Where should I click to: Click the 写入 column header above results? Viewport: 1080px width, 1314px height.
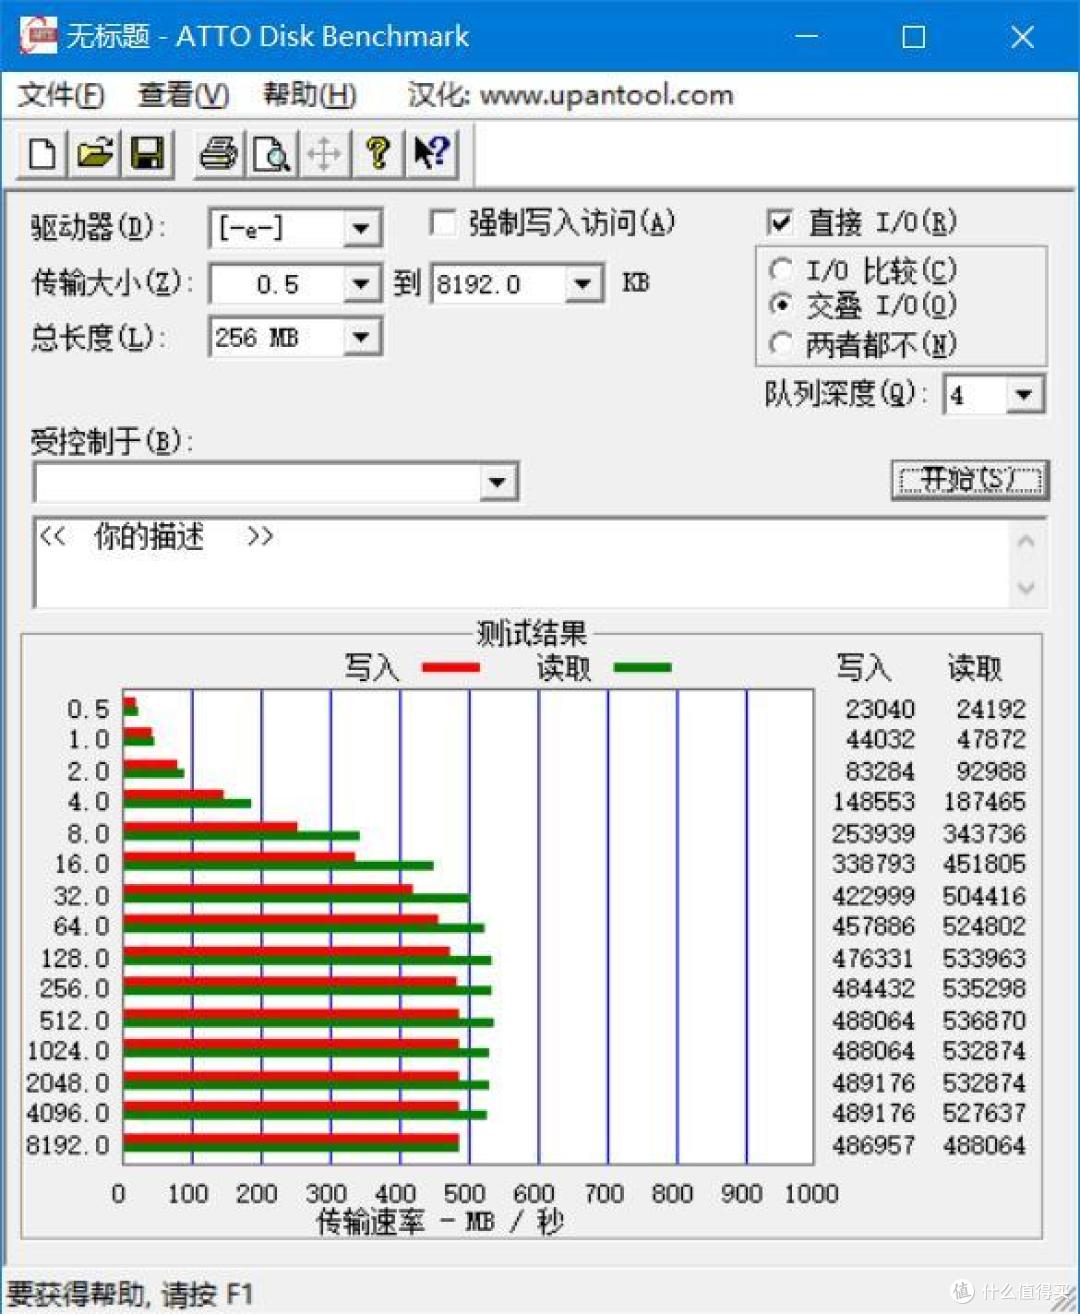(x=864, y=667)
